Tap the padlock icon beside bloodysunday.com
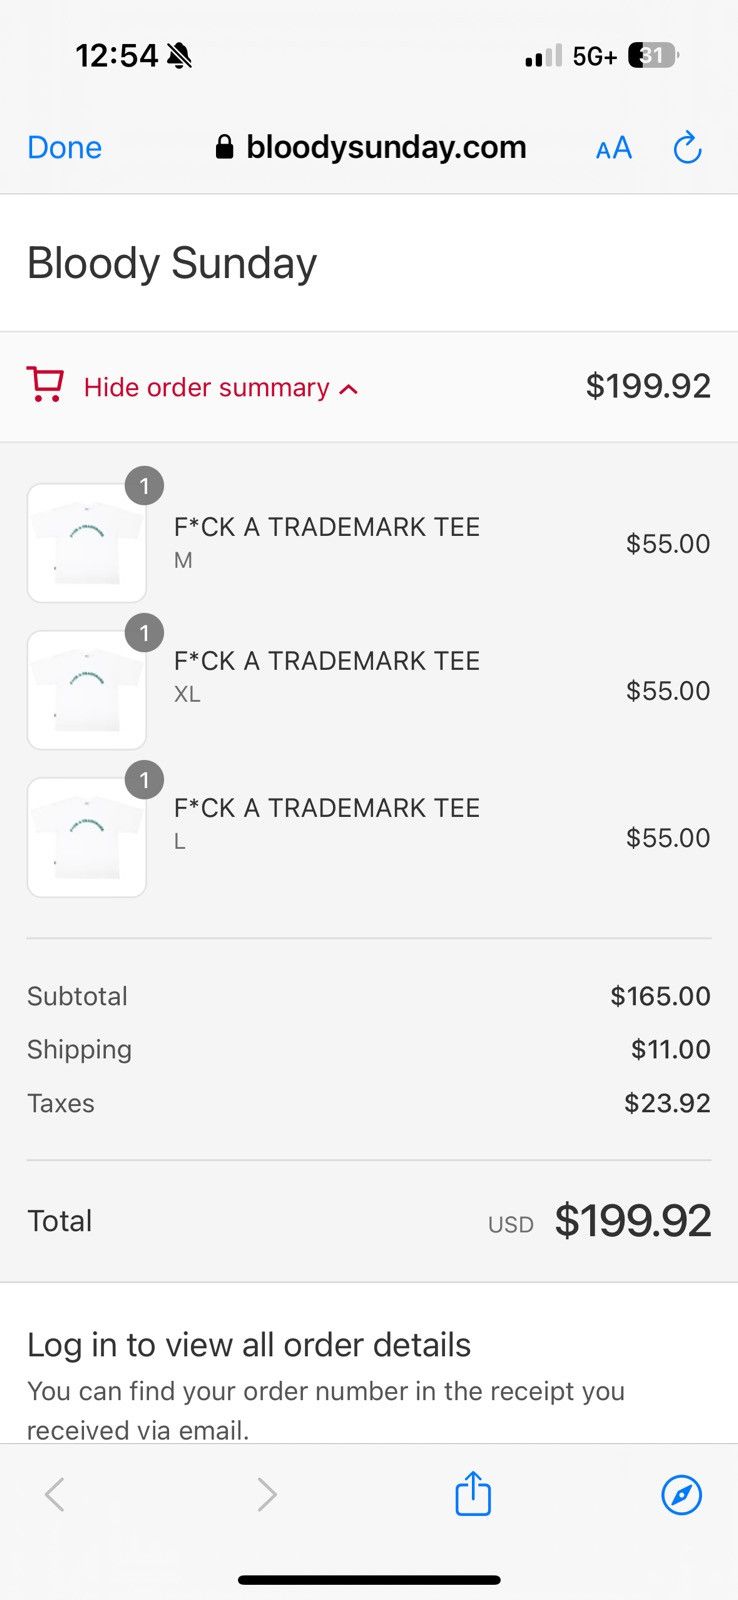Viewport: 738px width, 1600px height. click(224, 147)
